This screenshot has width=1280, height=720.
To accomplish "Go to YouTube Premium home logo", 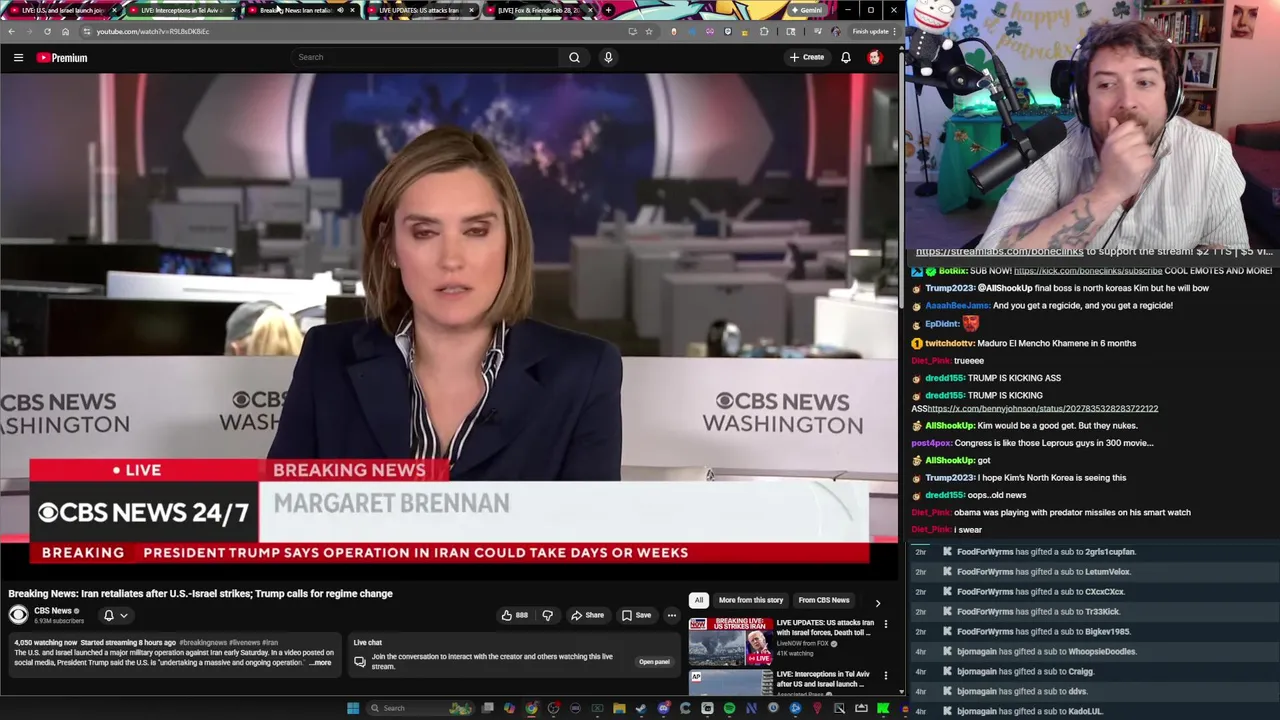I will point(62,58).
